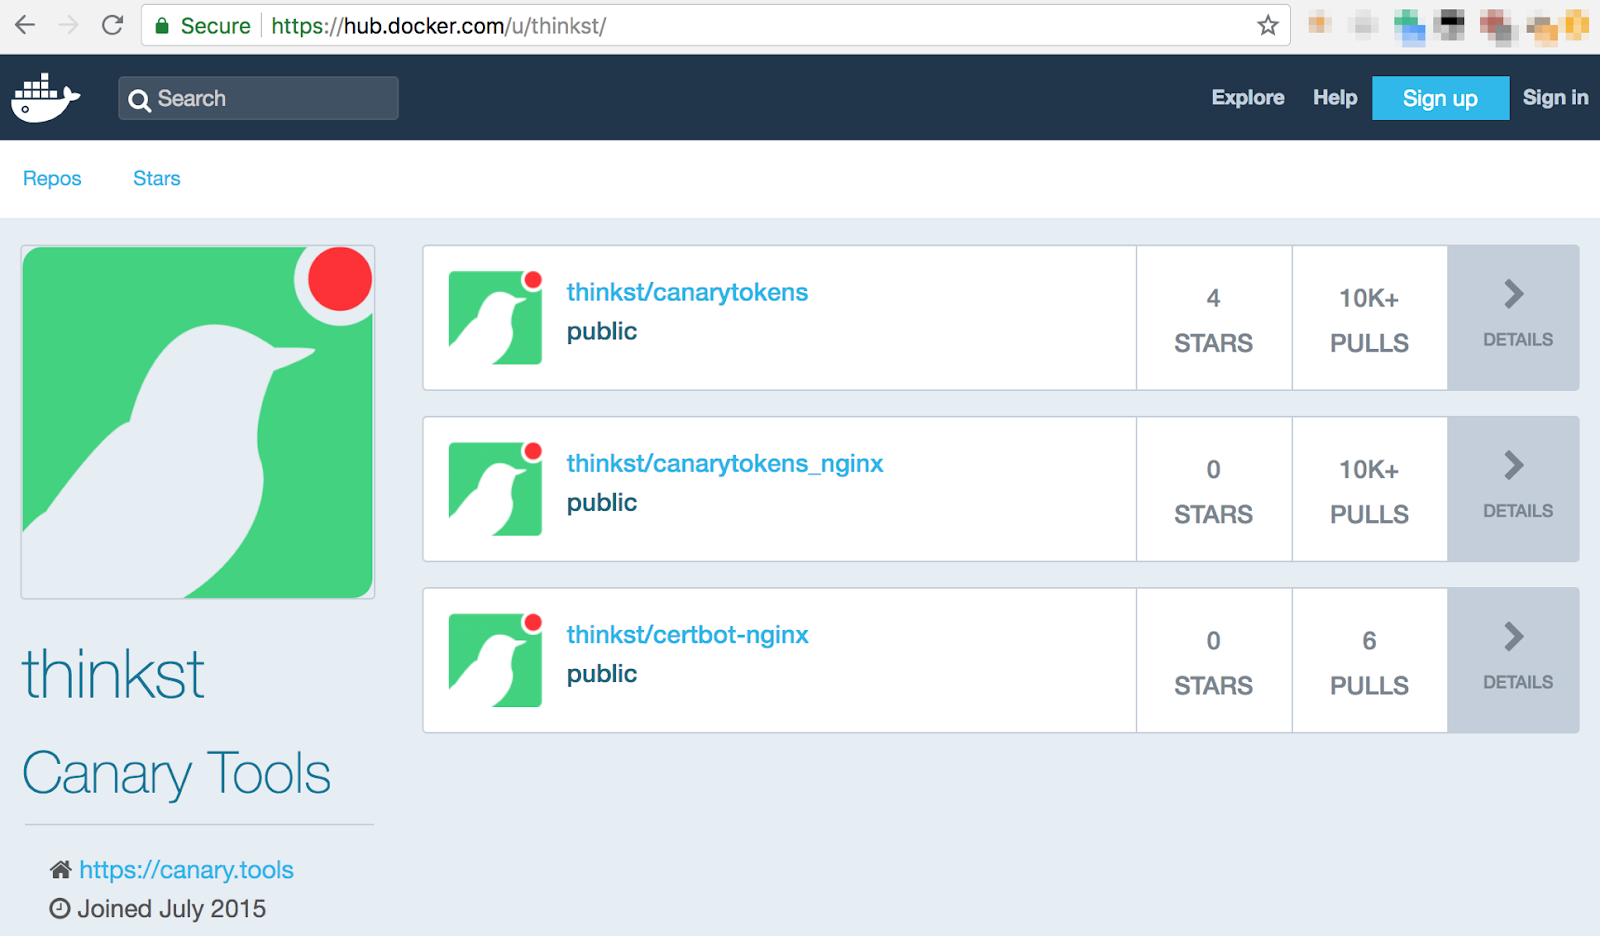
Task: Click the 'Joined July 2015' text
Action: [172, 909]
